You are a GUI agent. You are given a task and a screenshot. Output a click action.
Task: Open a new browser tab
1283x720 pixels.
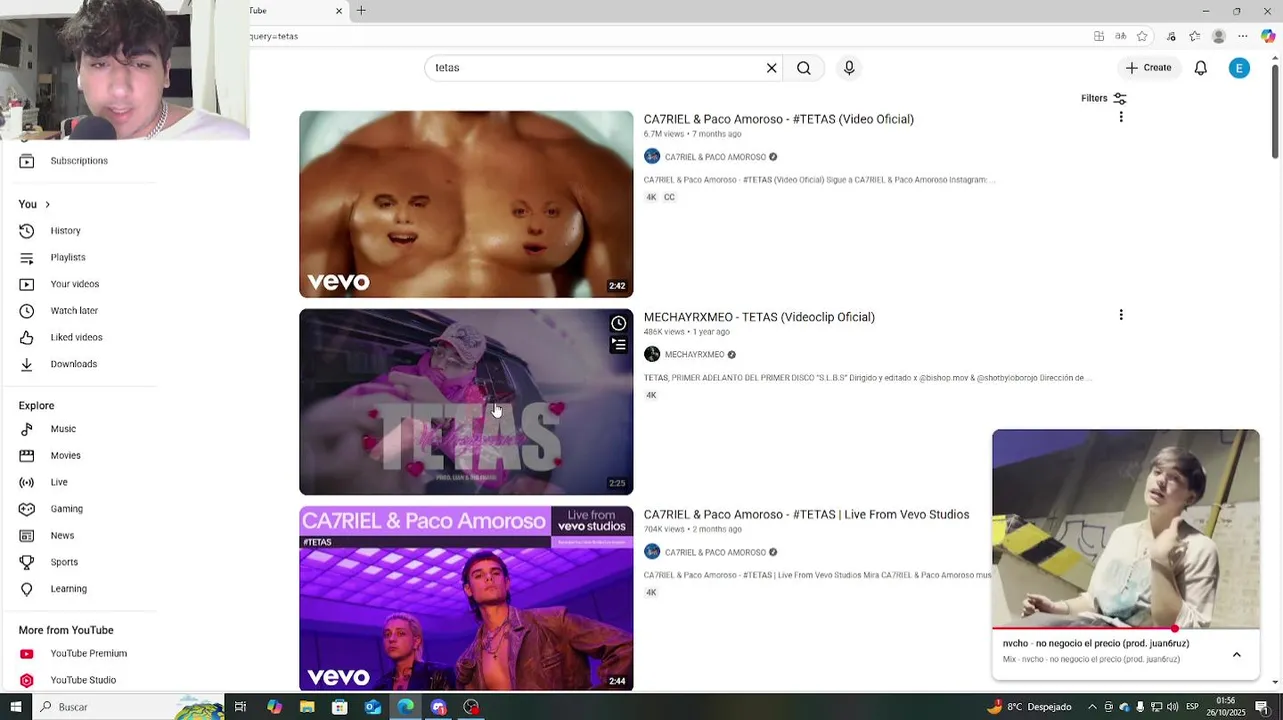coord(361,11)
